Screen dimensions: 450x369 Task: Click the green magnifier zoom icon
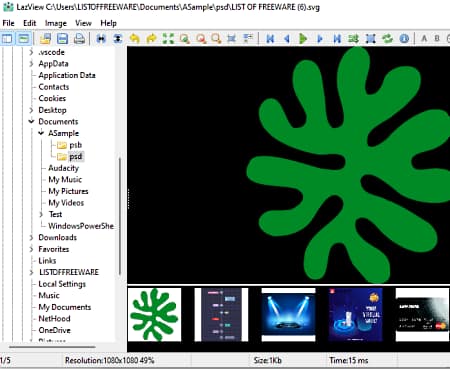[x=184, y=39]
